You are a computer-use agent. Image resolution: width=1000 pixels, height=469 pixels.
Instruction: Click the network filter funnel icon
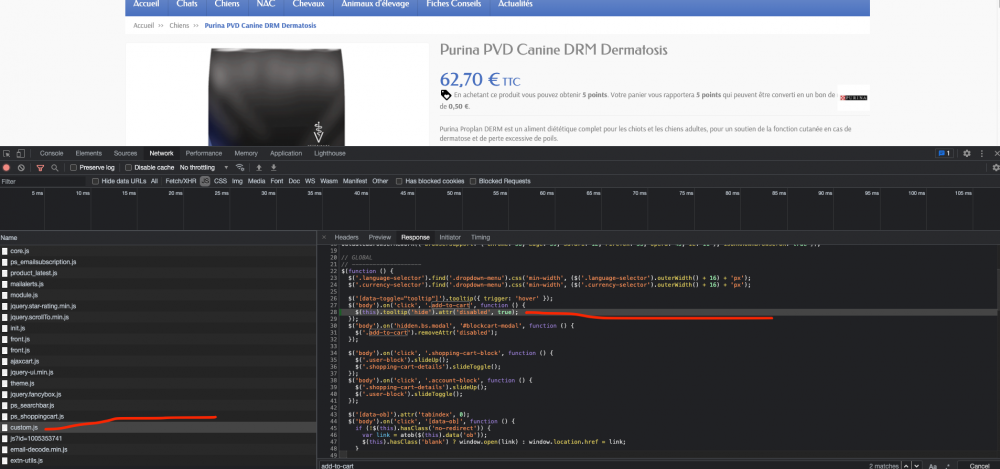[x=41, y=167]
